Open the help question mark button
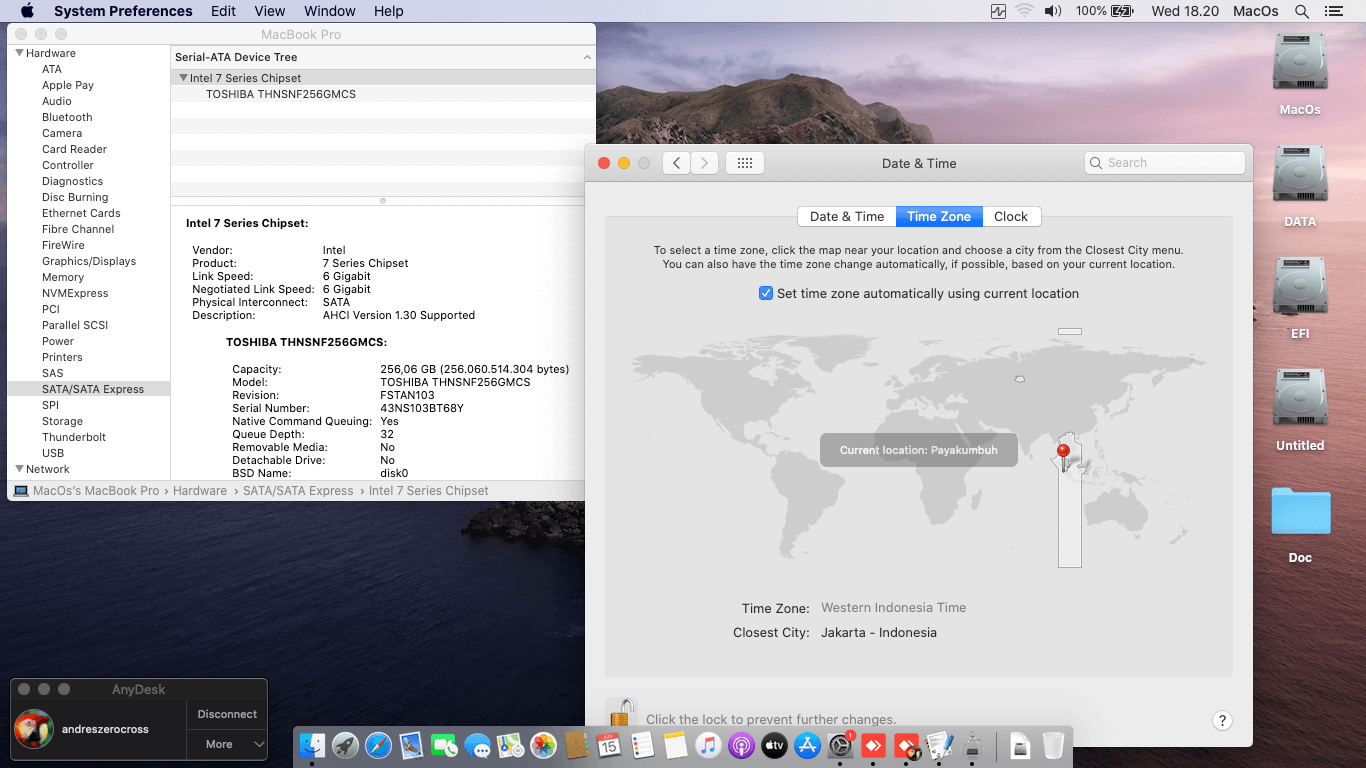 tap(1221, 720)
